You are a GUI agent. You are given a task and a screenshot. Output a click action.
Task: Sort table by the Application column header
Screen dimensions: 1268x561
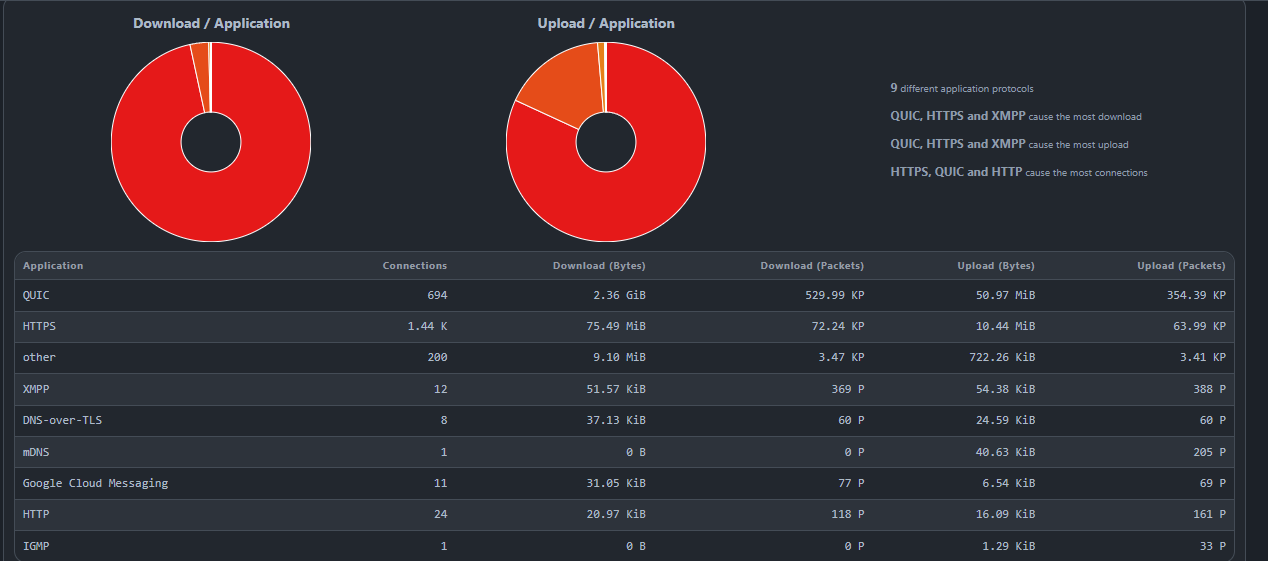coord(53,266)
